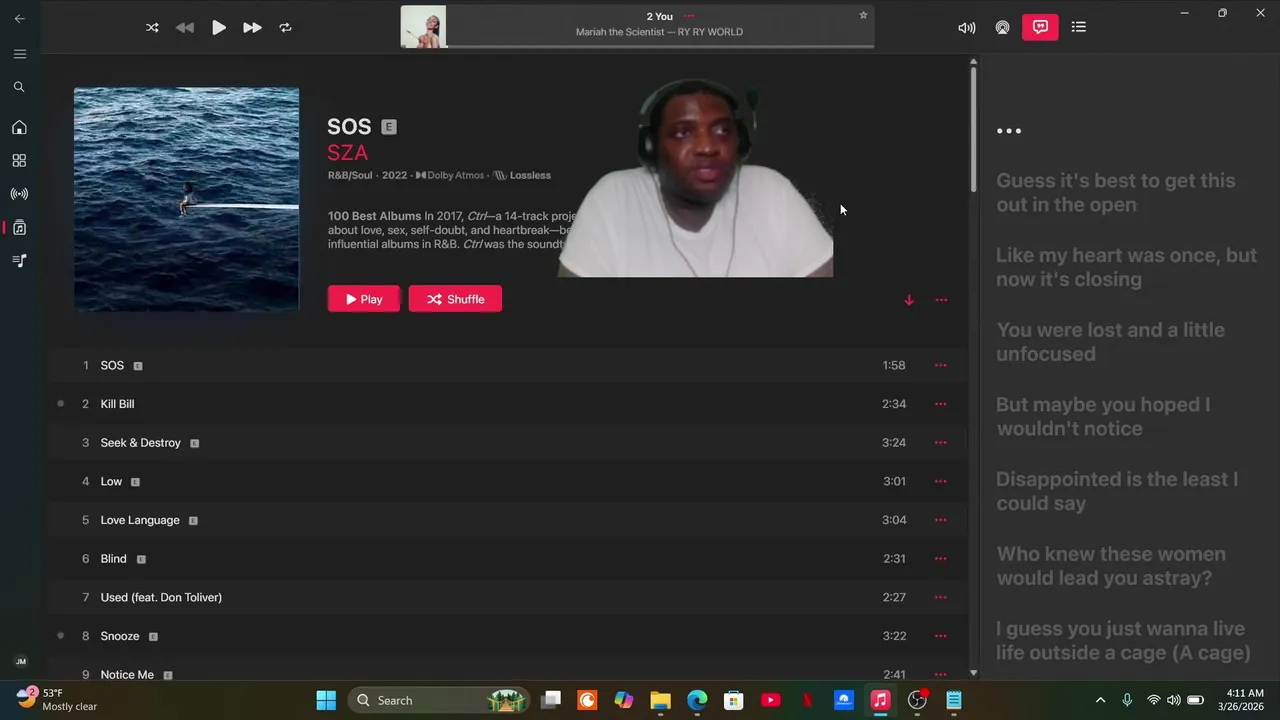This screenshot has width=1280, height=720.
Task: Open the weather widget showing 53°F
Action: click(58, 699)
